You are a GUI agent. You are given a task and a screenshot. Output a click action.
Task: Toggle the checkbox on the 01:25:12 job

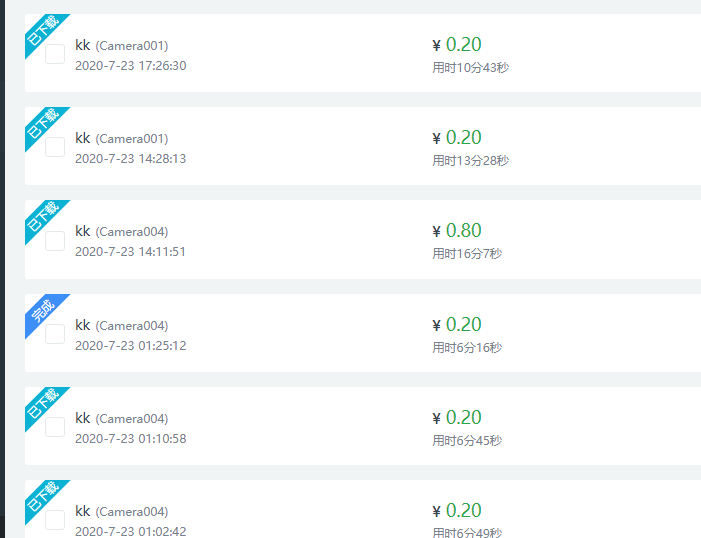pos(55,334)
